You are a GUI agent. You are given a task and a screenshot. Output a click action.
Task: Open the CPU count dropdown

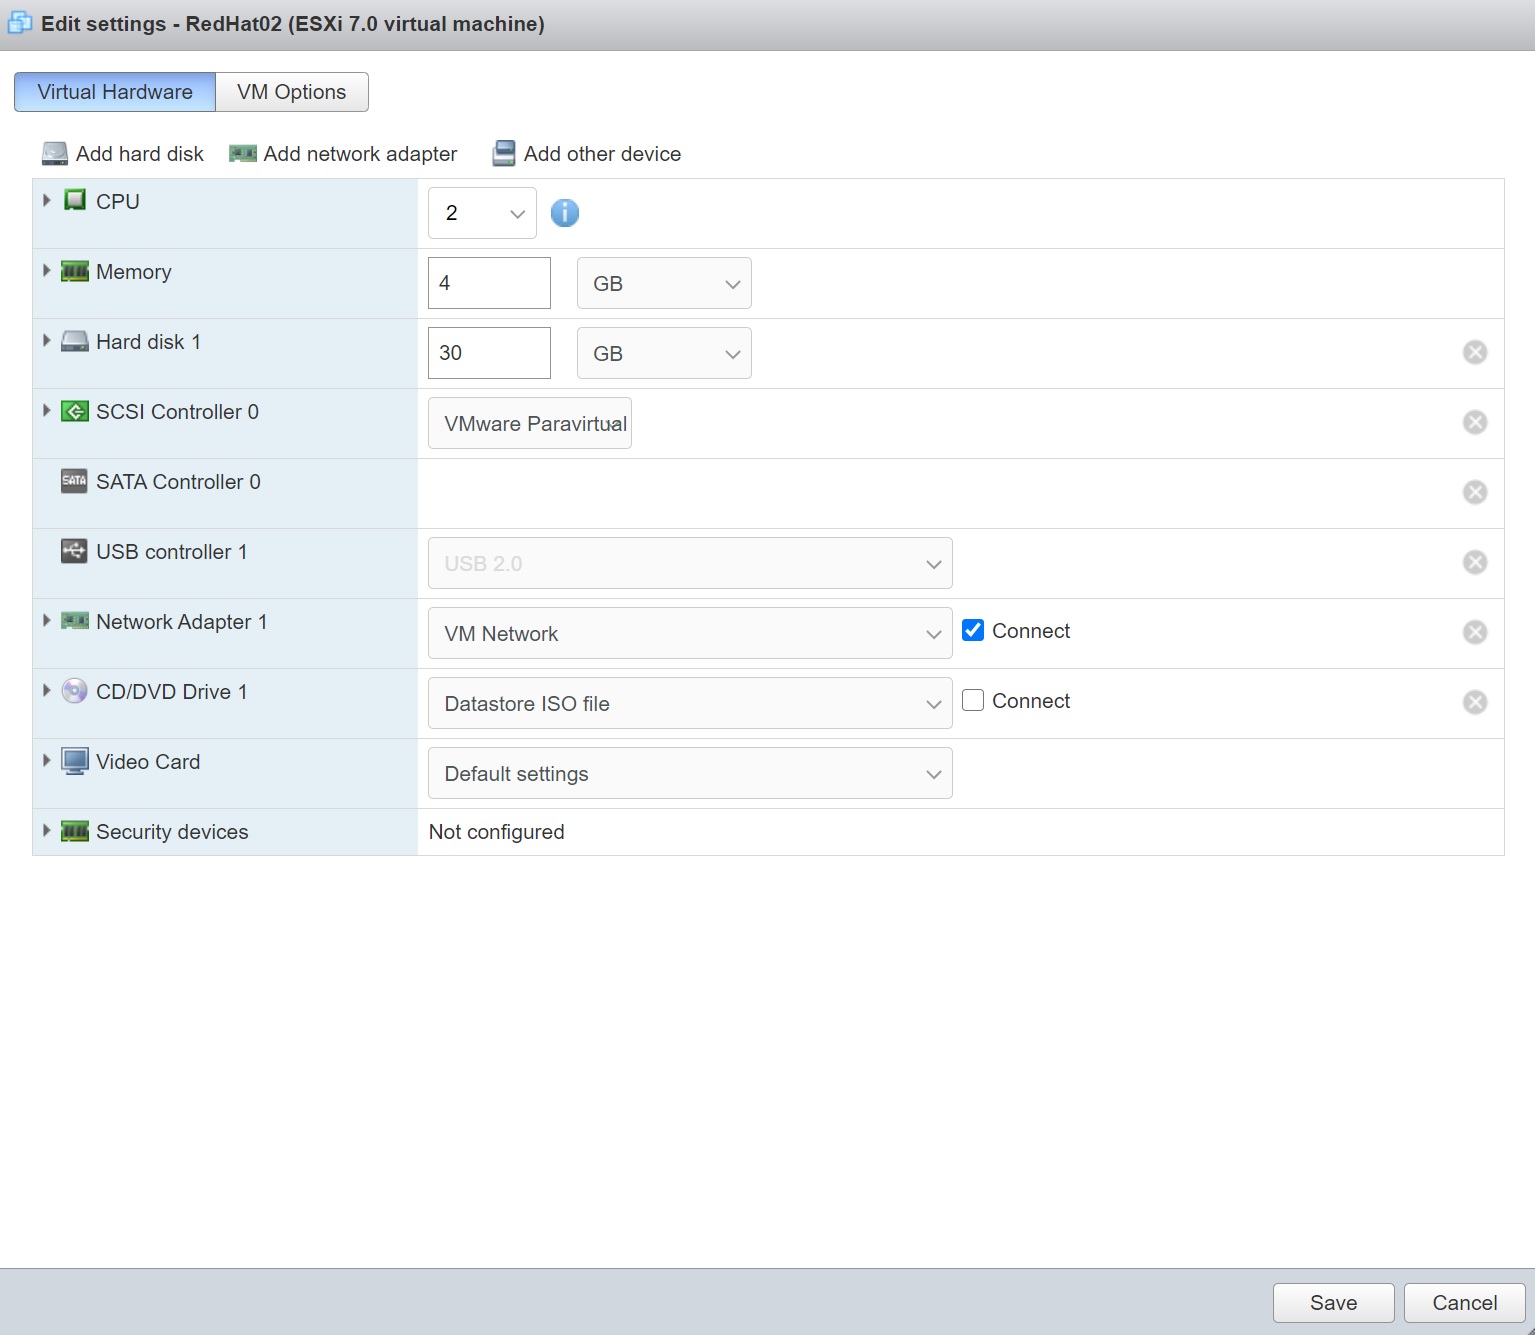pos(482,213)
